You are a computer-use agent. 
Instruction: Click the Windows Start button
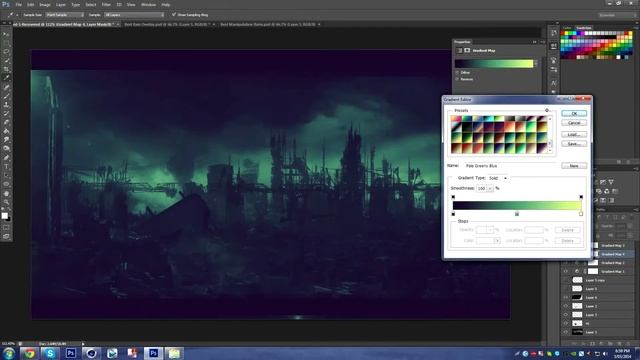click(x=8, y=353)
